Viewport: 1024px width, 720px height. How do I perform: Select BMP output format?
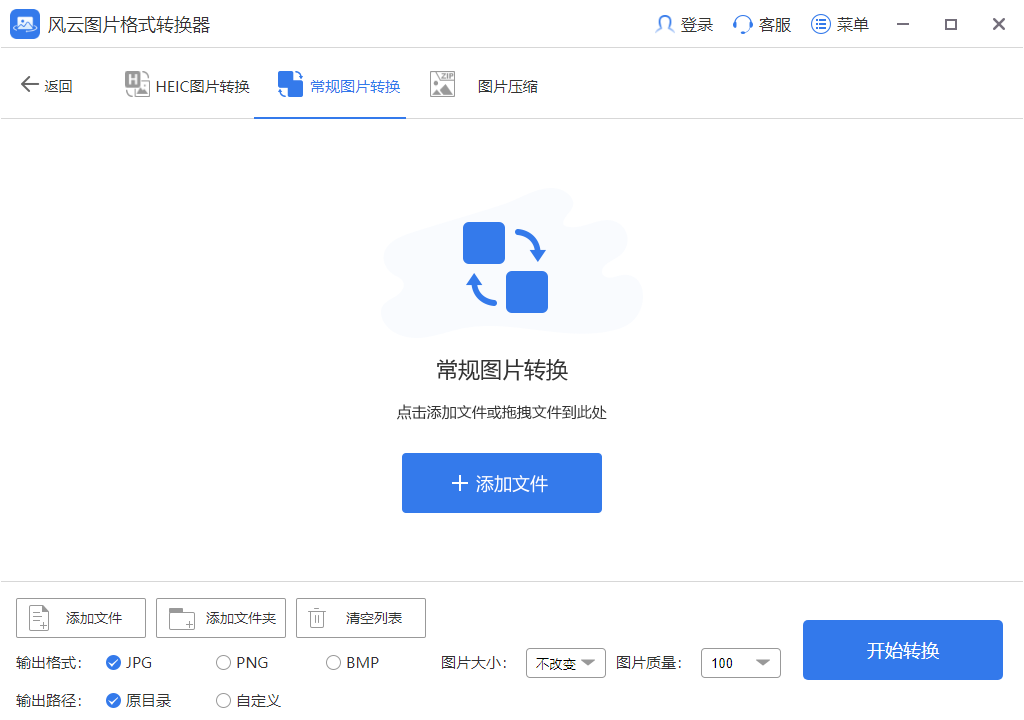click(333, 662)
